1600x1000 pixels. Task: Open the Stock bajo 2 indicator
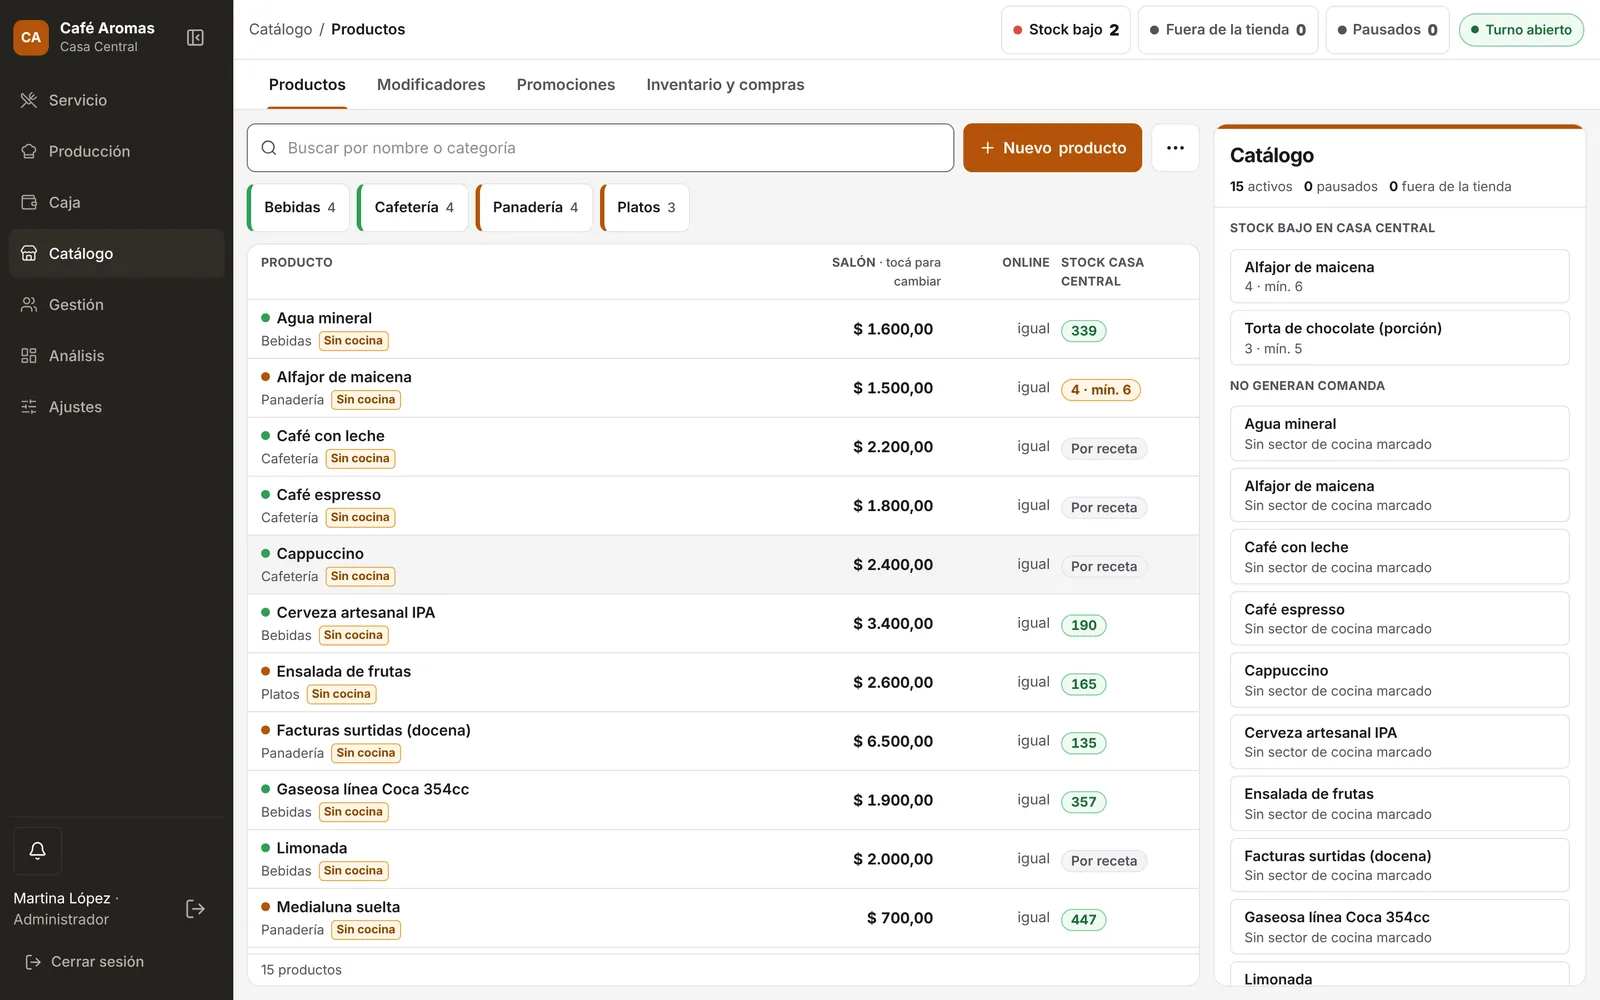pyautogui.click(x=1066, y=30)
